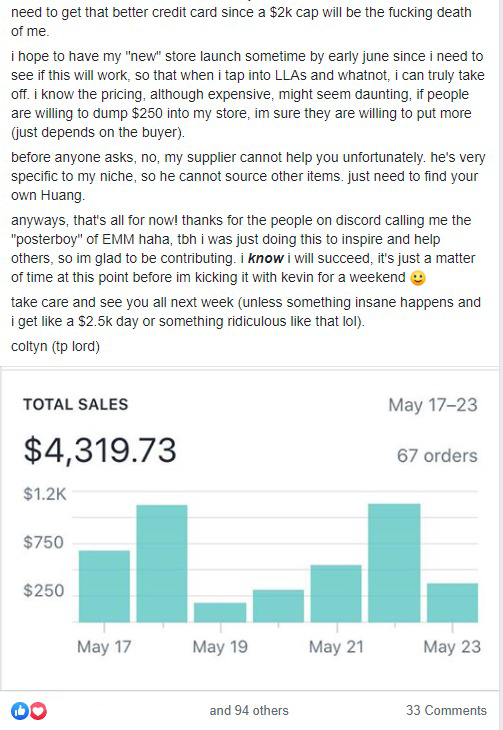Click the May 21 sales bar

[336, 594]
